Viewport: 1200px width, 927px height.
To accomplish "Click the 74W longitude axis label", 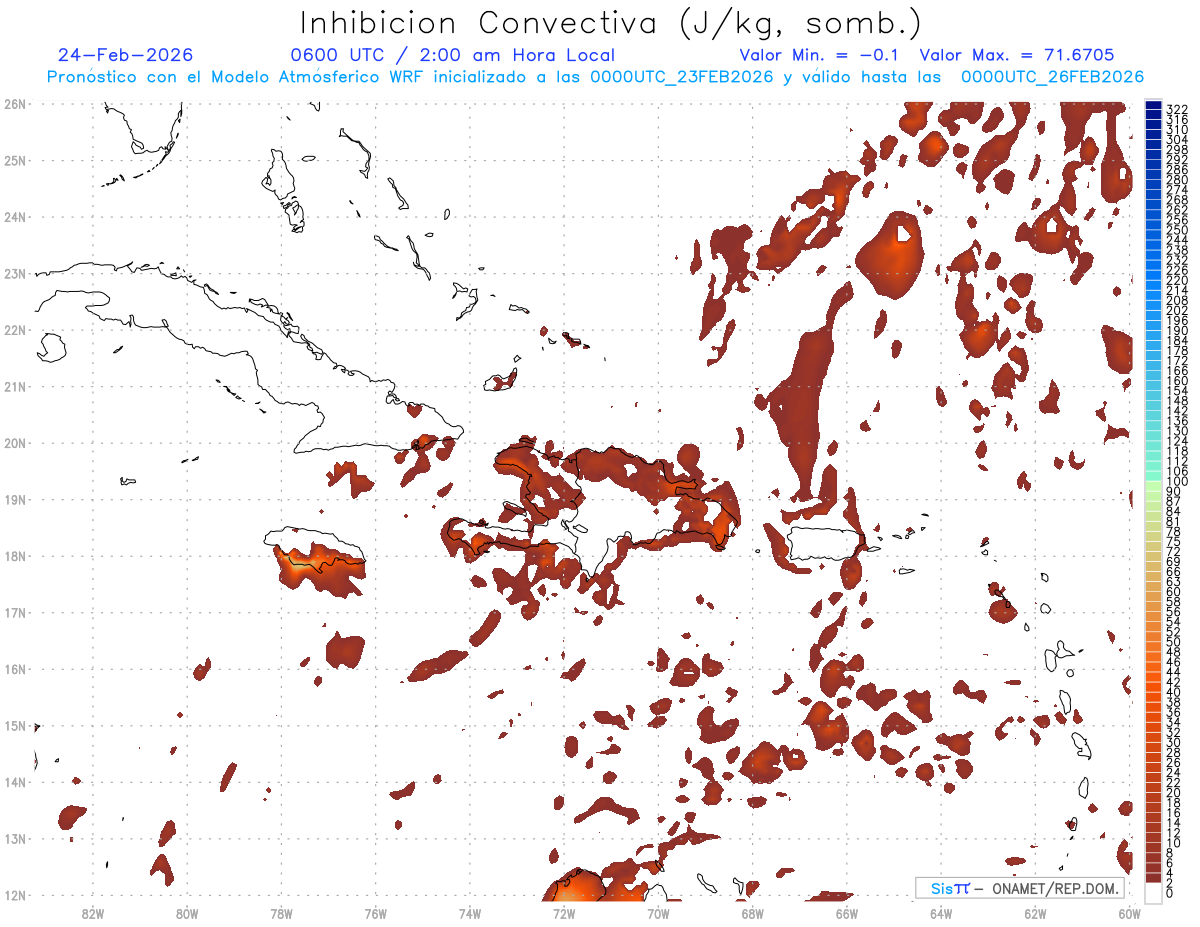I will [469, 913].
